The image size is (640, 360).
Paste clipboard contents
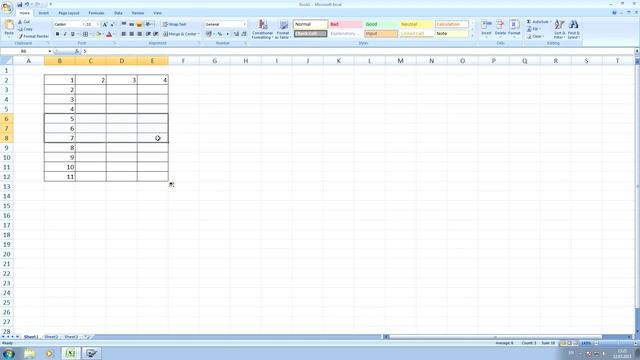(x=9, y=29)
